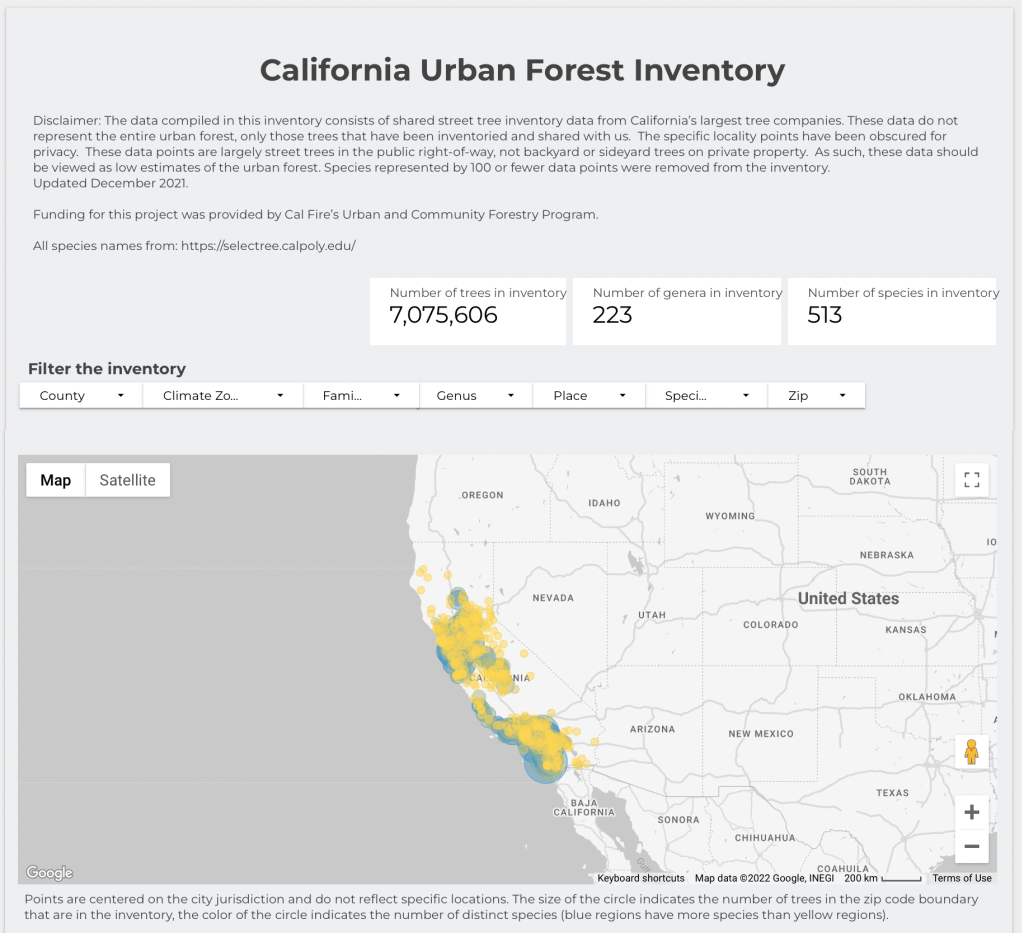Click the fullscreen map toggle icon
Image resolution: width=1024 pixels, height=933 pixels.
pyautogui.click(x=971, y=479)
